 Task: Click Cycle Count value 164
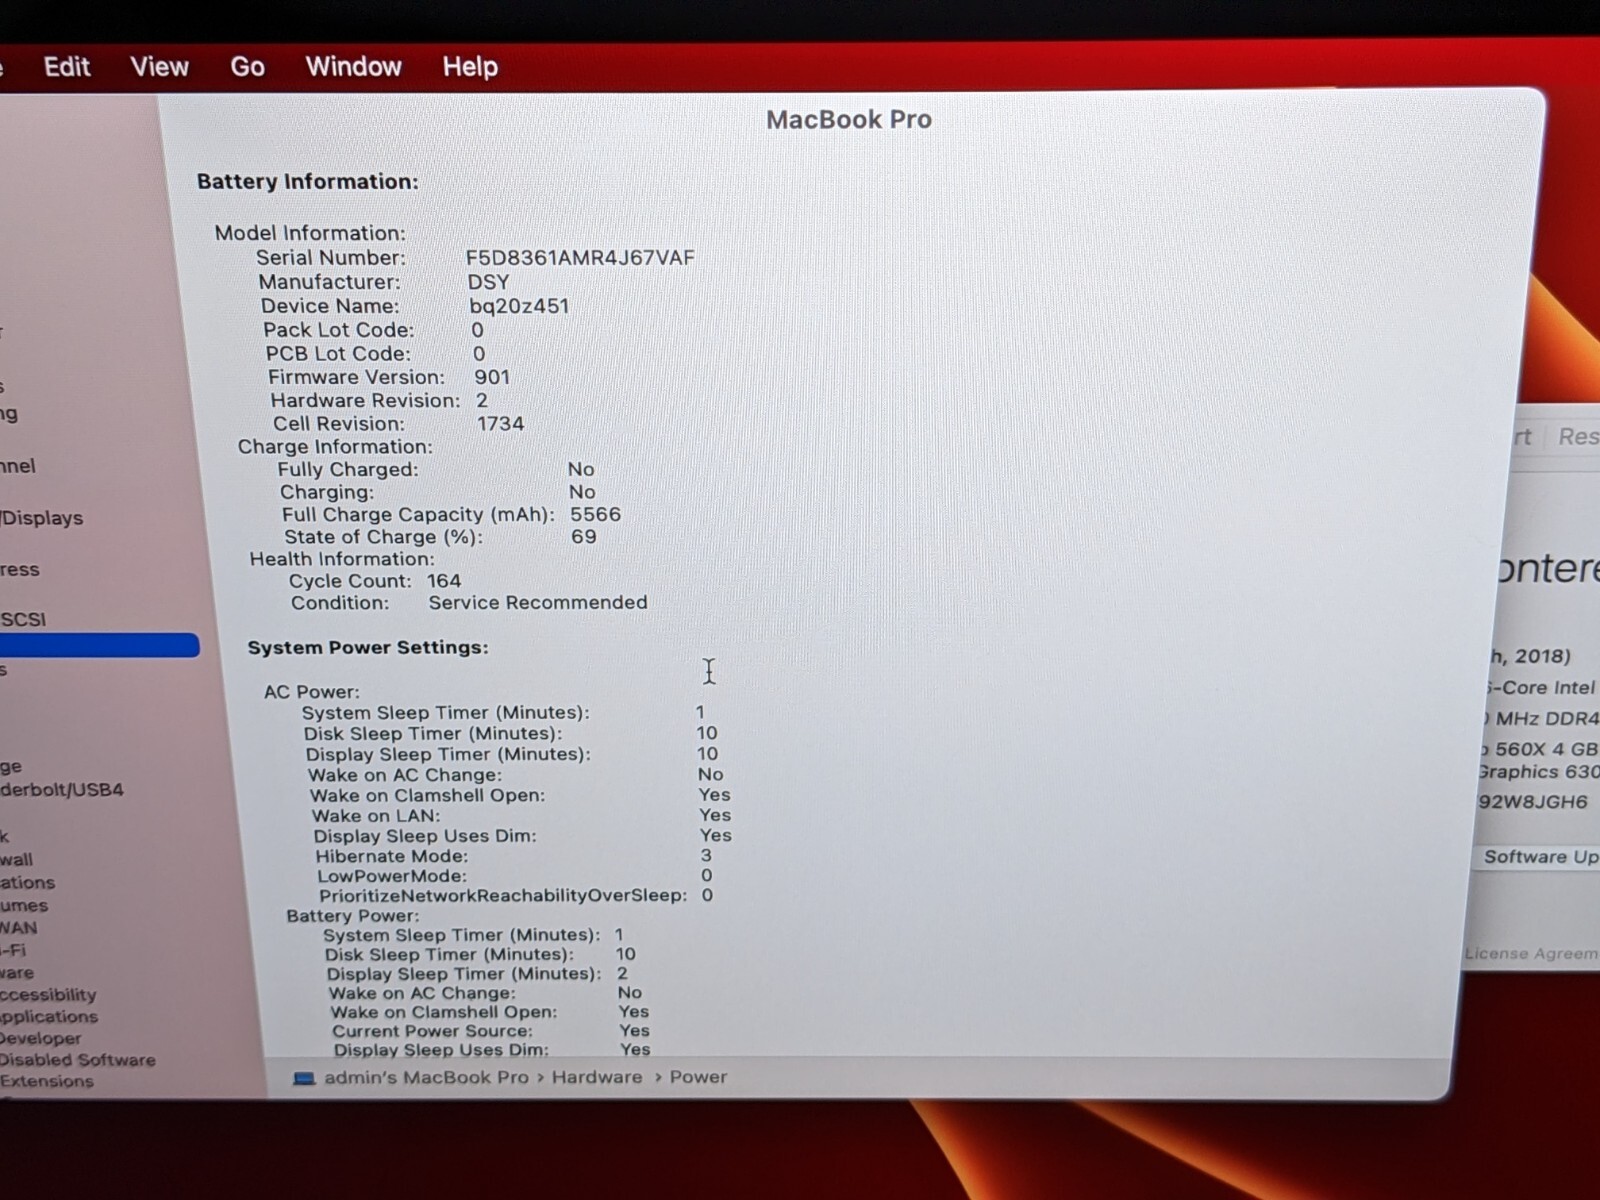444,581
